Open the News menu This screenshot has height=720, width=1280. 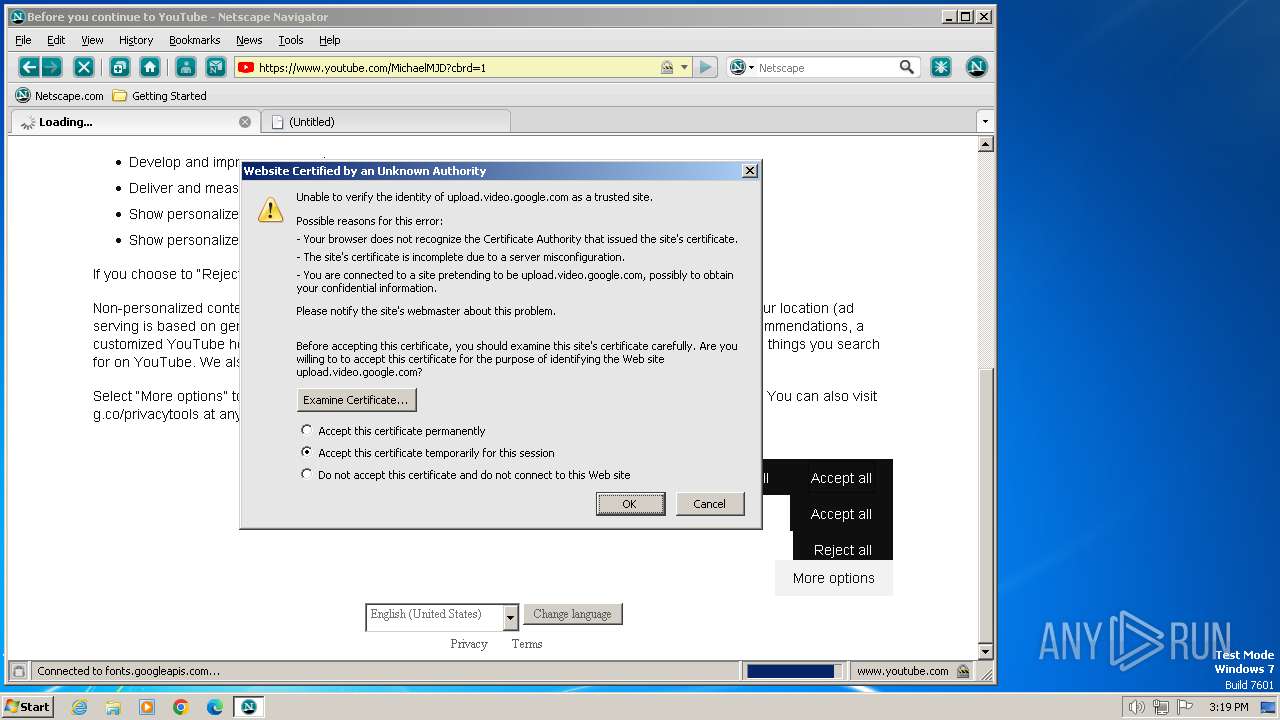pos(249,40)
